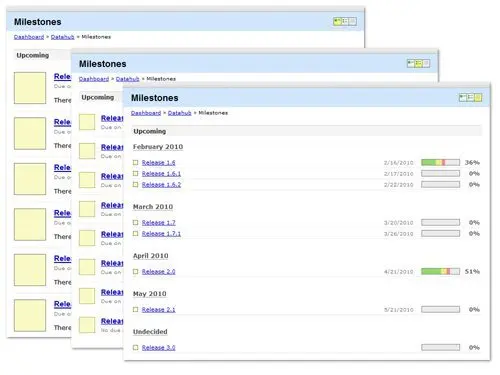
Task: Click the empty Release 2.1 progress bar
Action: (440, 310)
